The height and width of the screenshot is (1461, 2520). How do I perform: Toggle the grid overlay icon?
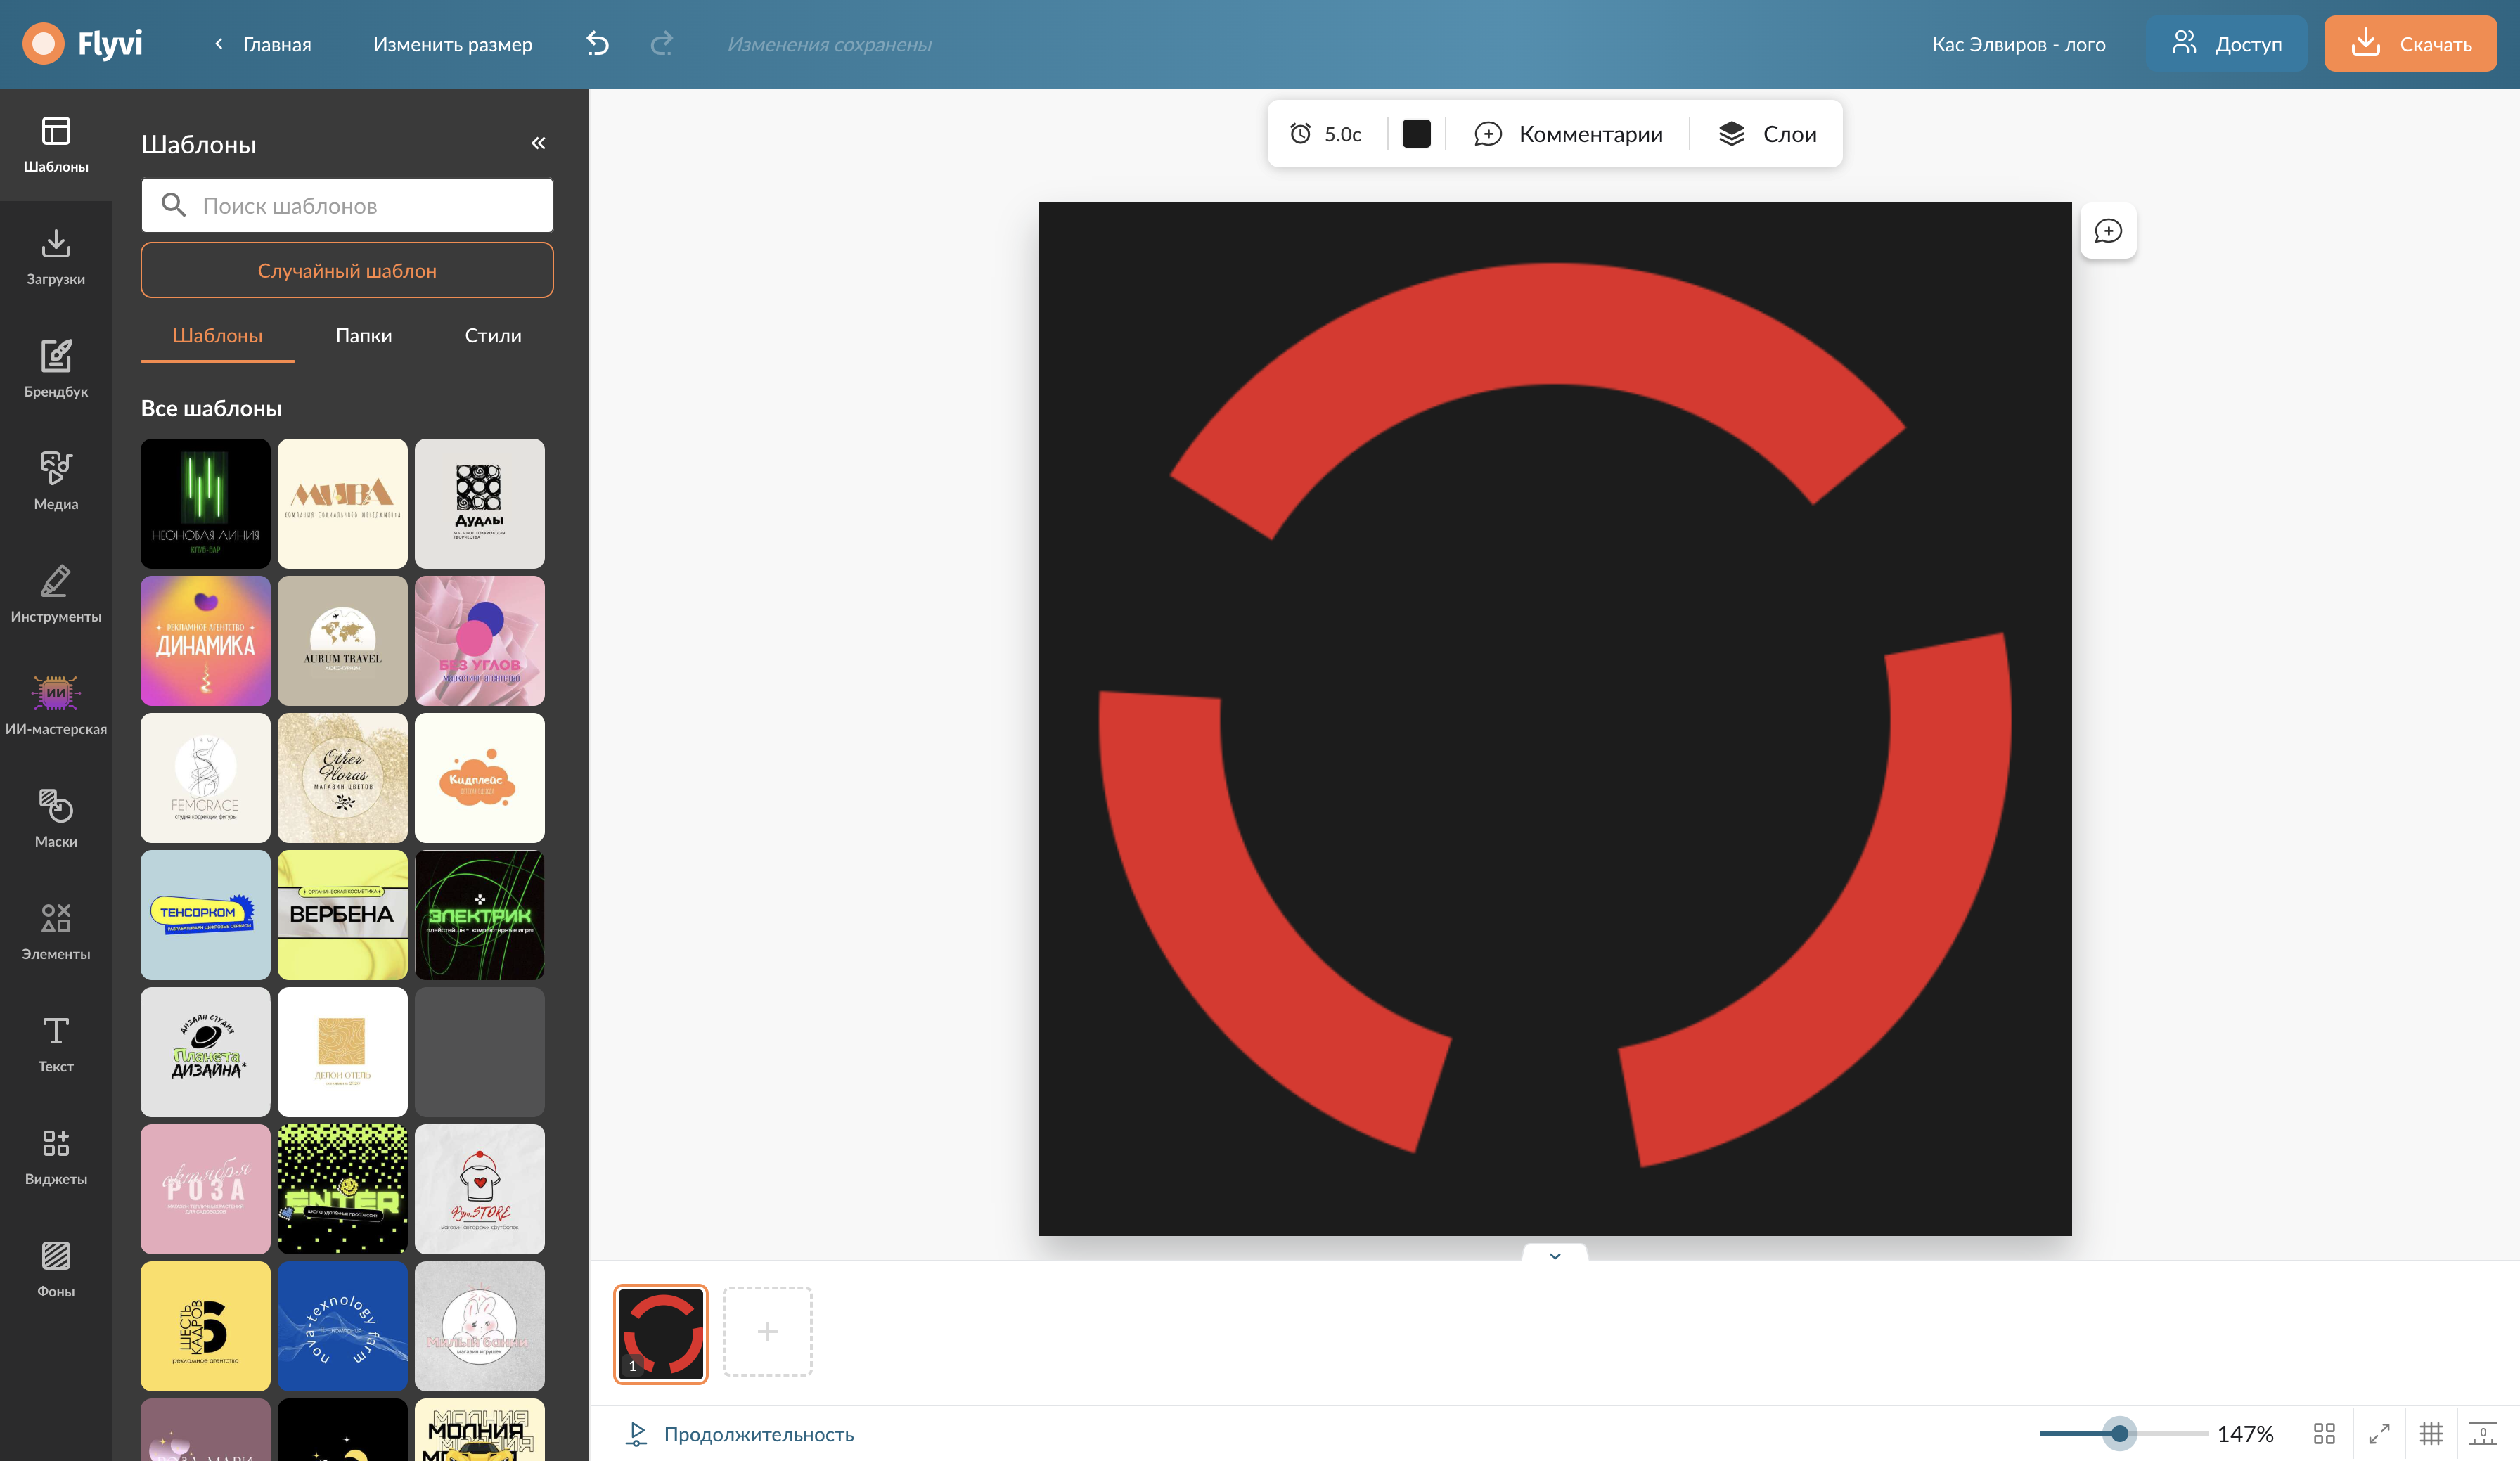coord(2431,1433)
